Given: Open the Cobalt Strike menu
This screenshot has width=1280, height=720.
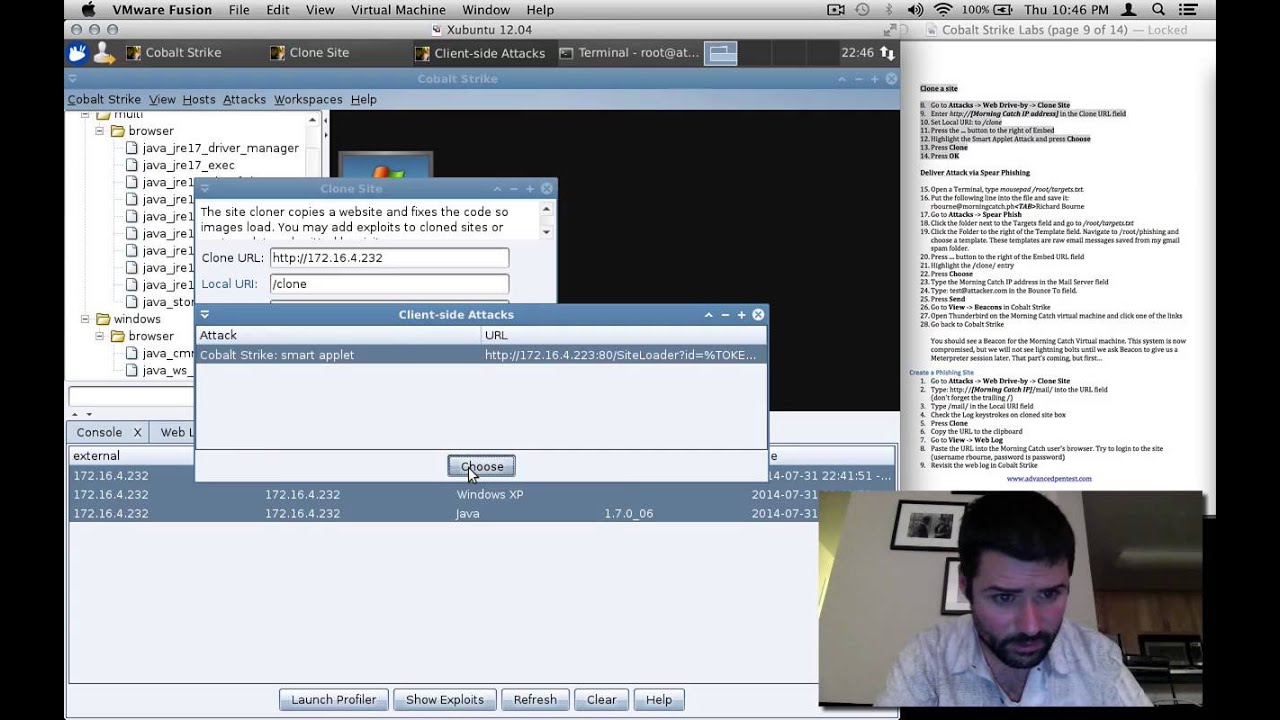Looking at the screenshot, I should point(104,99).
